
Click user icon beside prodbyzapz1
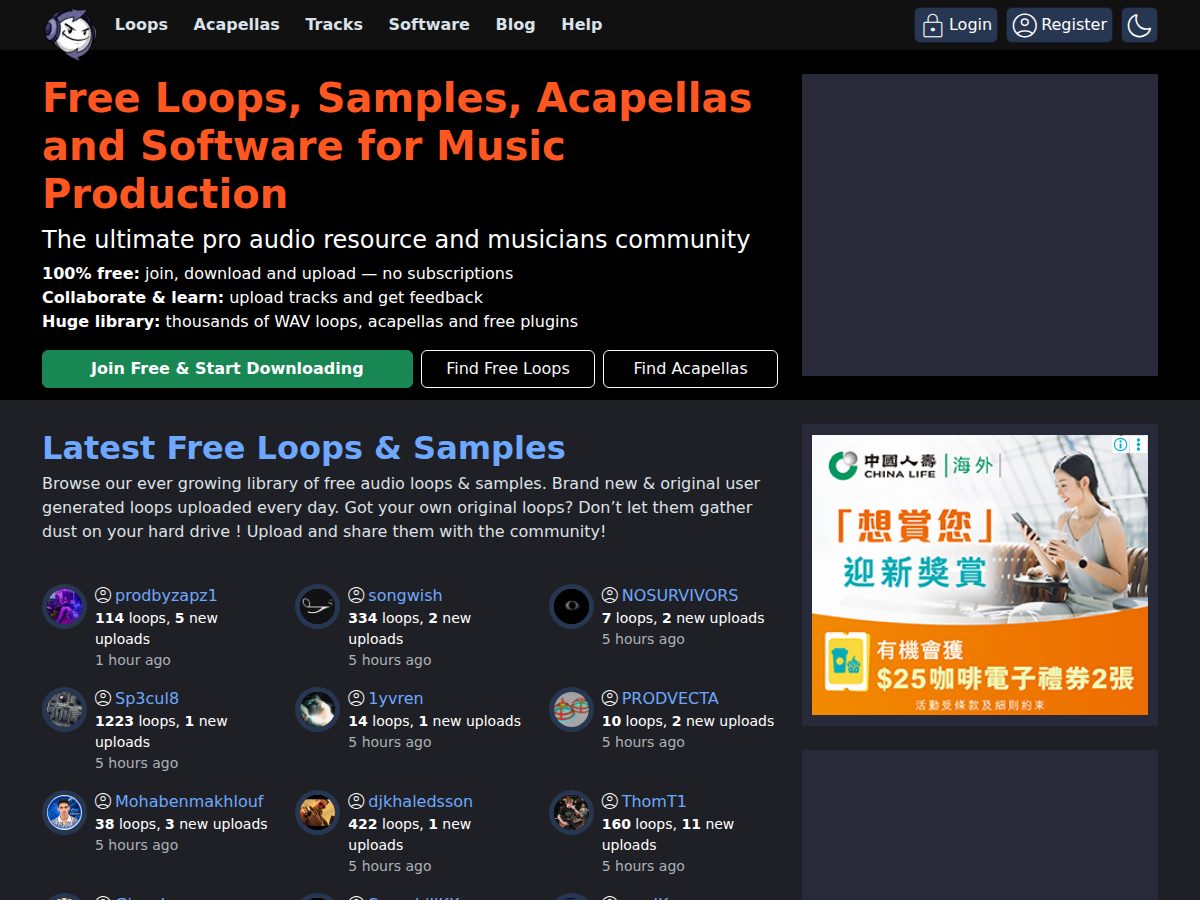[x=103, y=595]
